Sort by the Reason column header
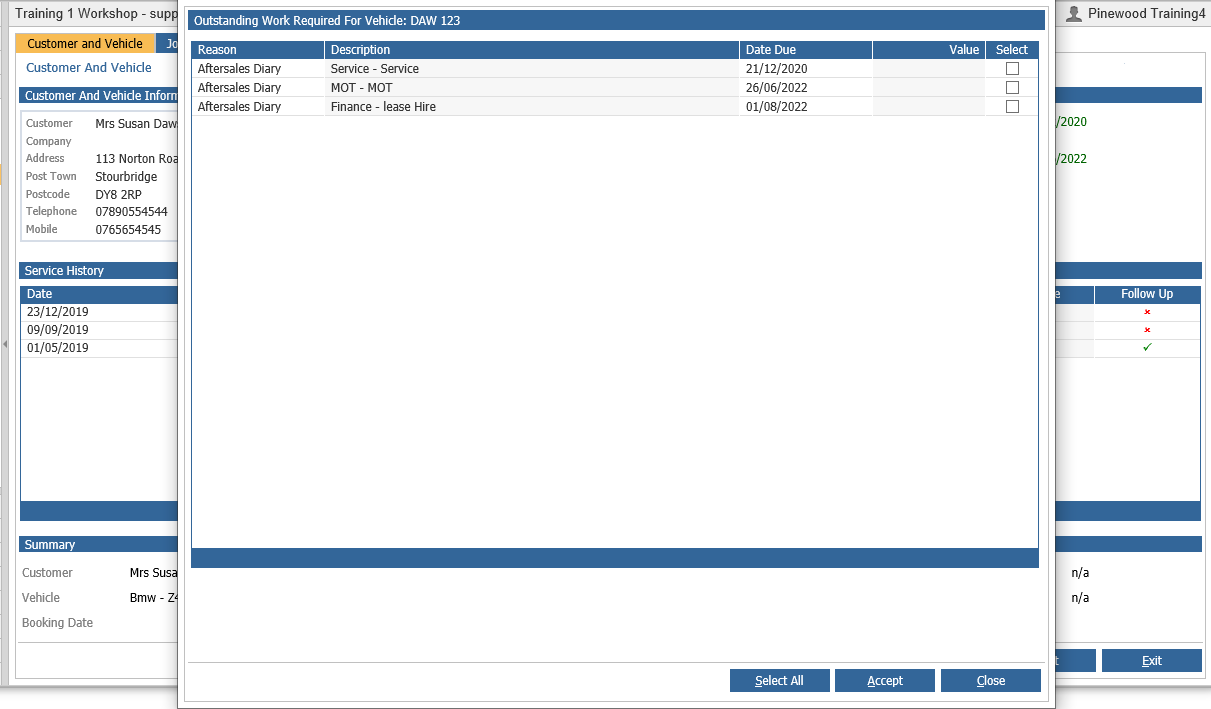The width and height of the screenshot is (1211, 709). click(258, 50)
